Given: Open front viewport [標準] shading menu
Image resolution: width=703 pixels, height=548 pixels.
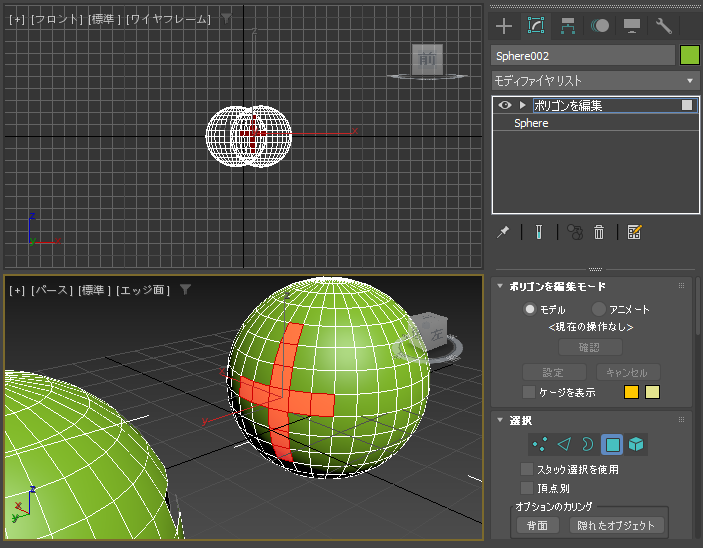Looking at the screenshot, I should tap(104, 19).
